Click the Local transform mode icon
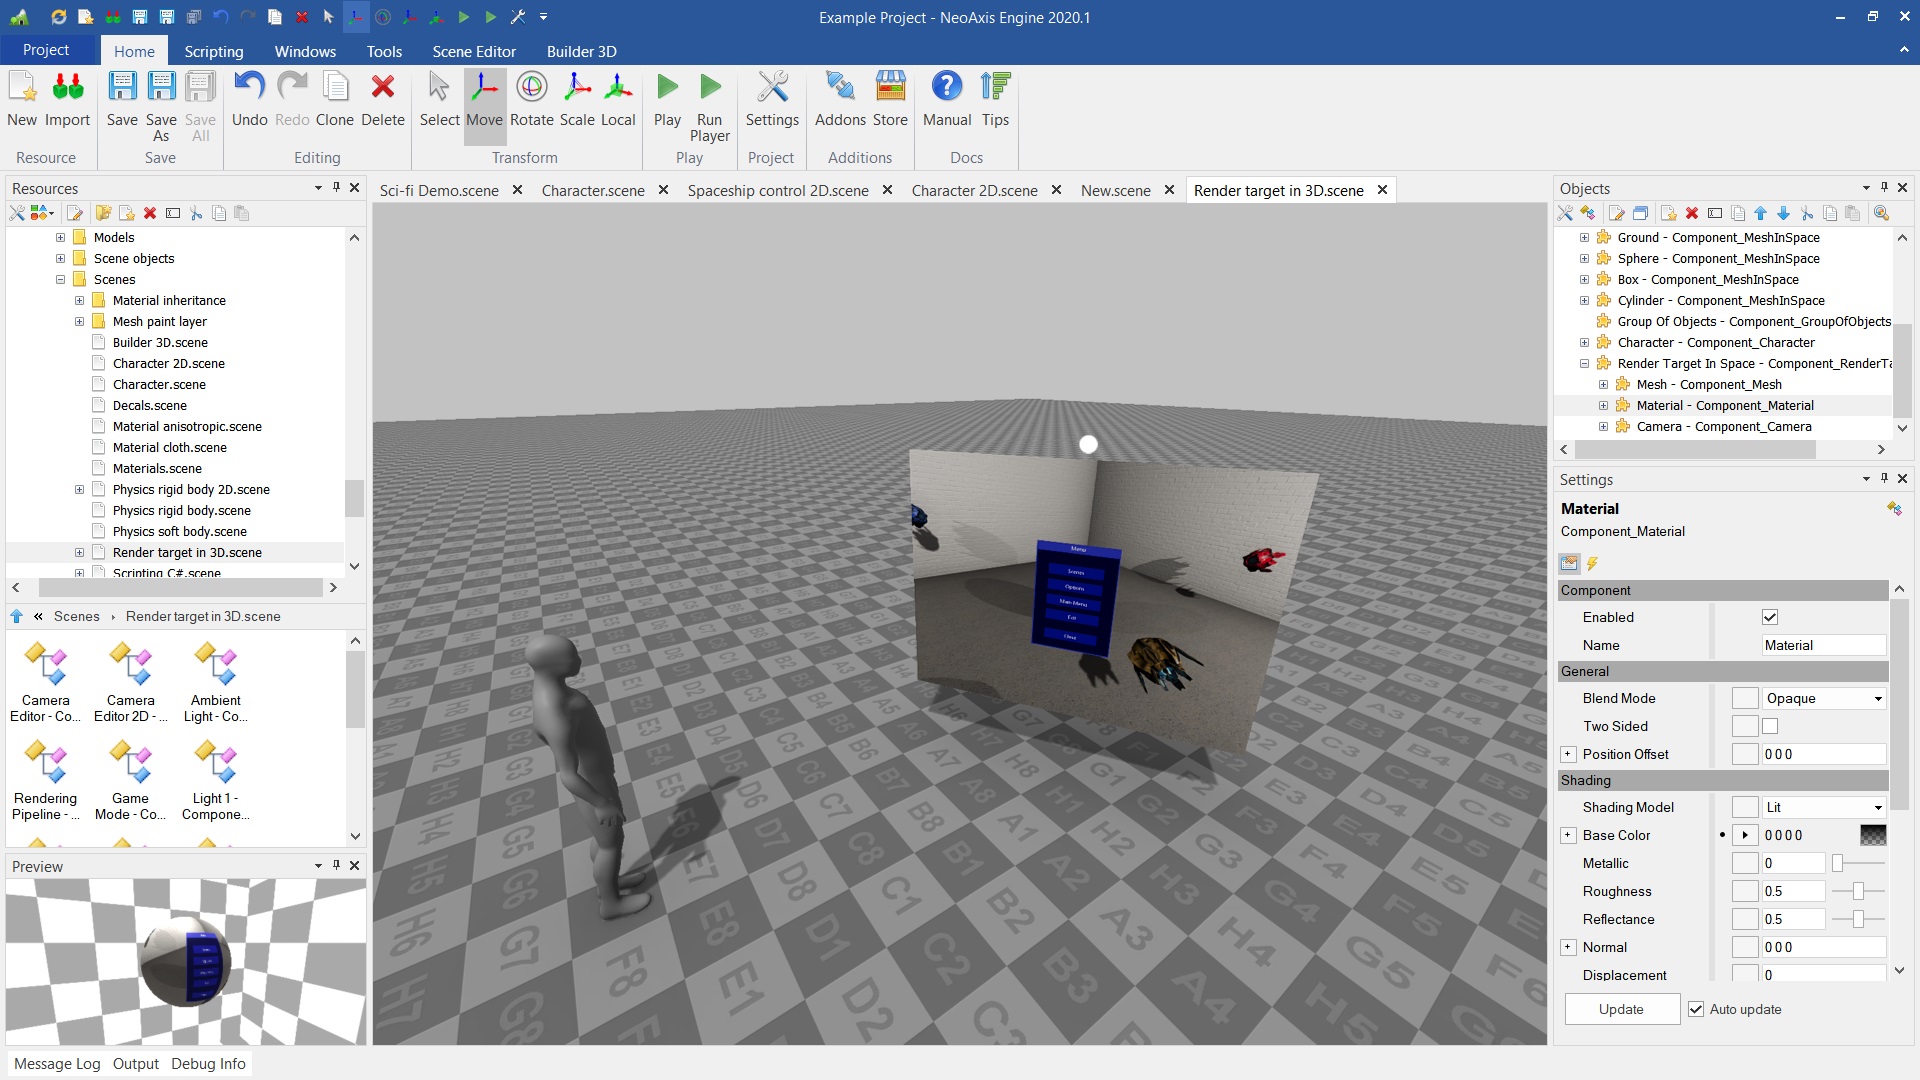This screenshot has height=1080, width=1920. [618, 88]
